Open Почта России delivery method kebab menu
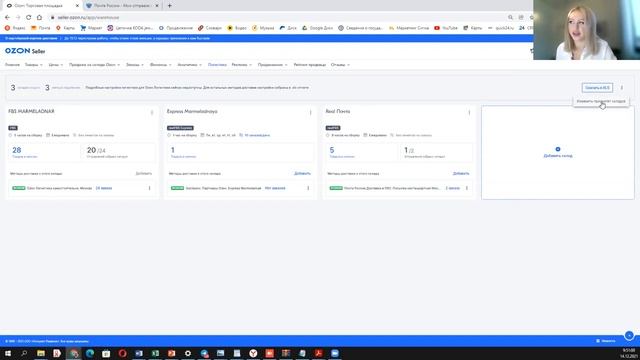 pos(467,188)
